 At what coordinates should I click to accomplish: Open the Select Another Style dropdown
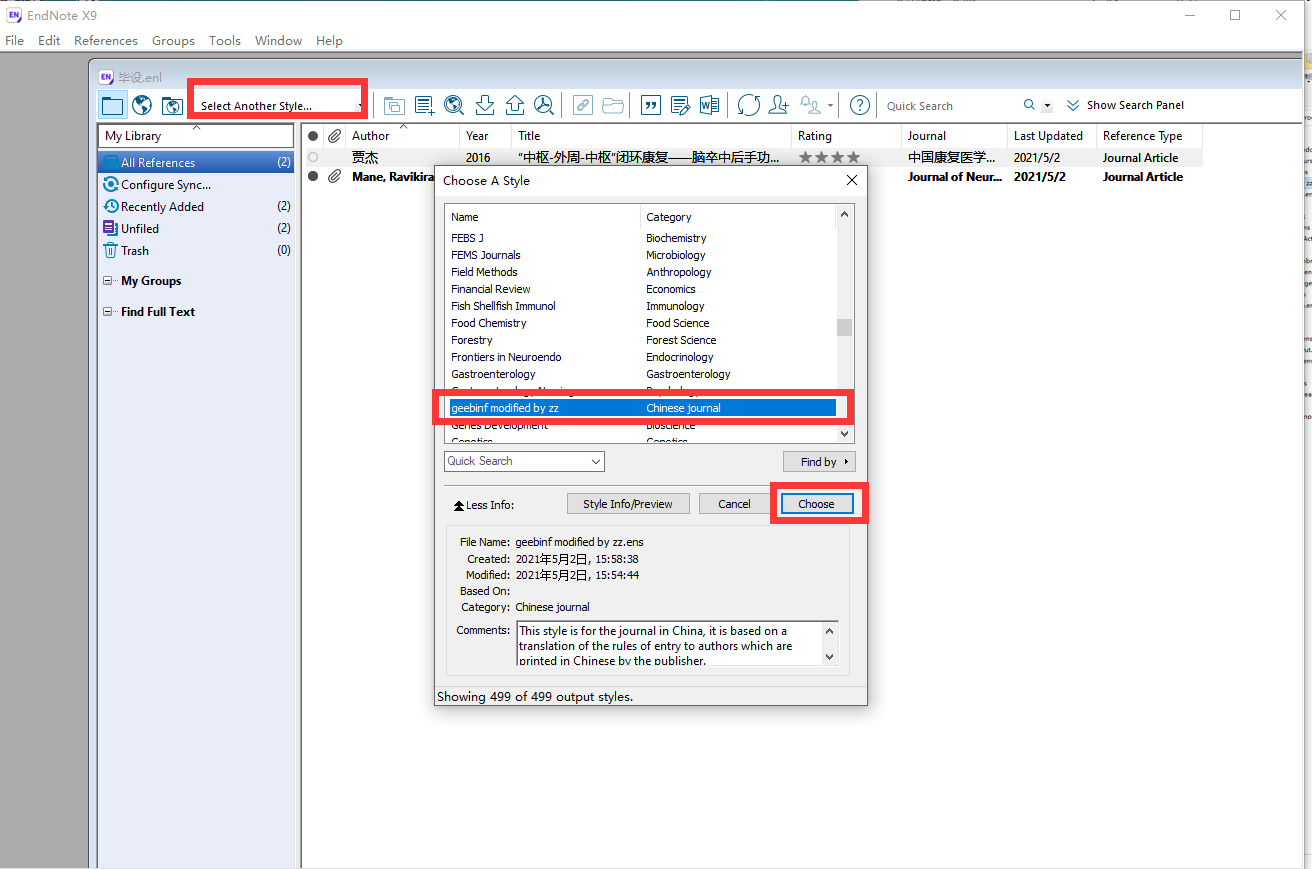[280, 106]
